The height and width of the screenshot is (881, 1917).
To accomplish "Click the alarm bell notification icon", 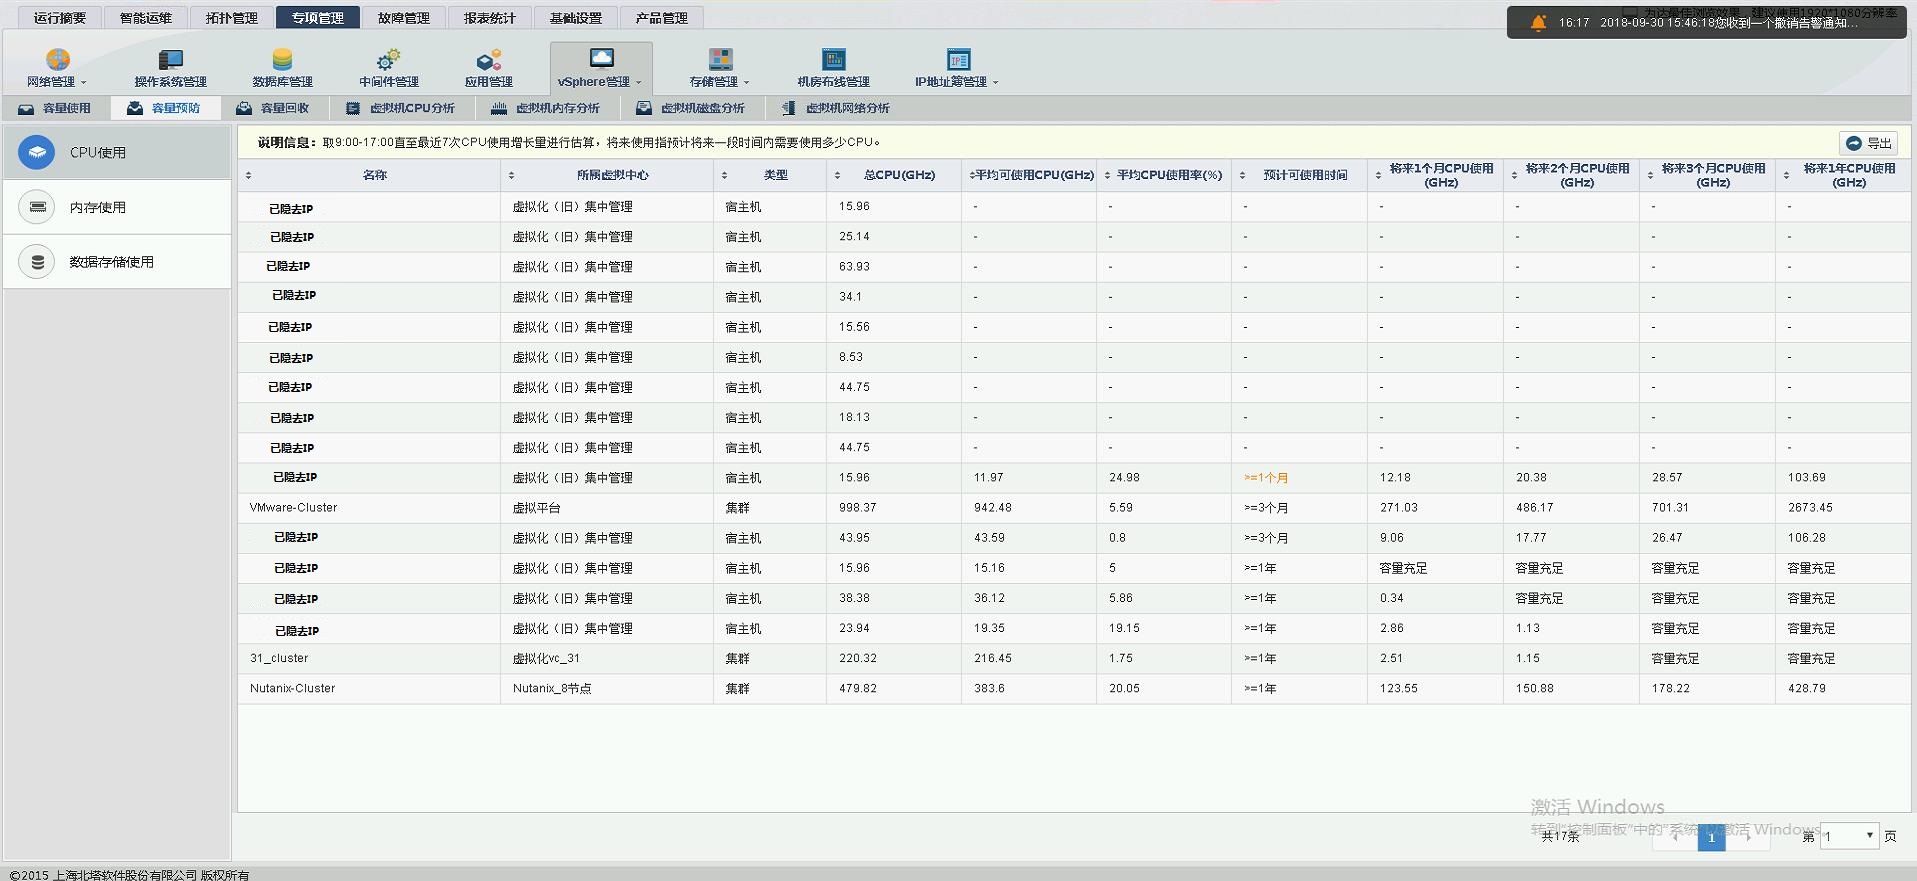I will coord(1538,22).
